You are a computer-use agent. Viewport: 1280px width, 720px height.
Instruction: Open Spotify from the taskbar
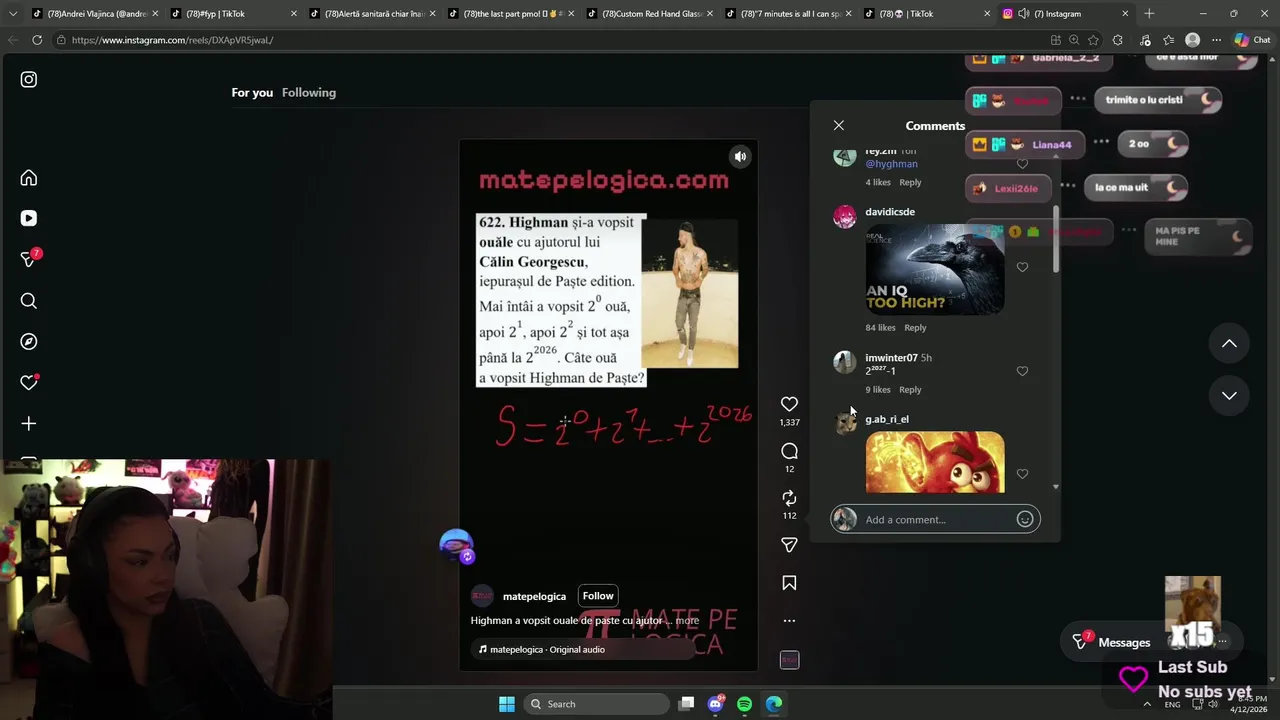pyautogui.click(x=744, y=704)
